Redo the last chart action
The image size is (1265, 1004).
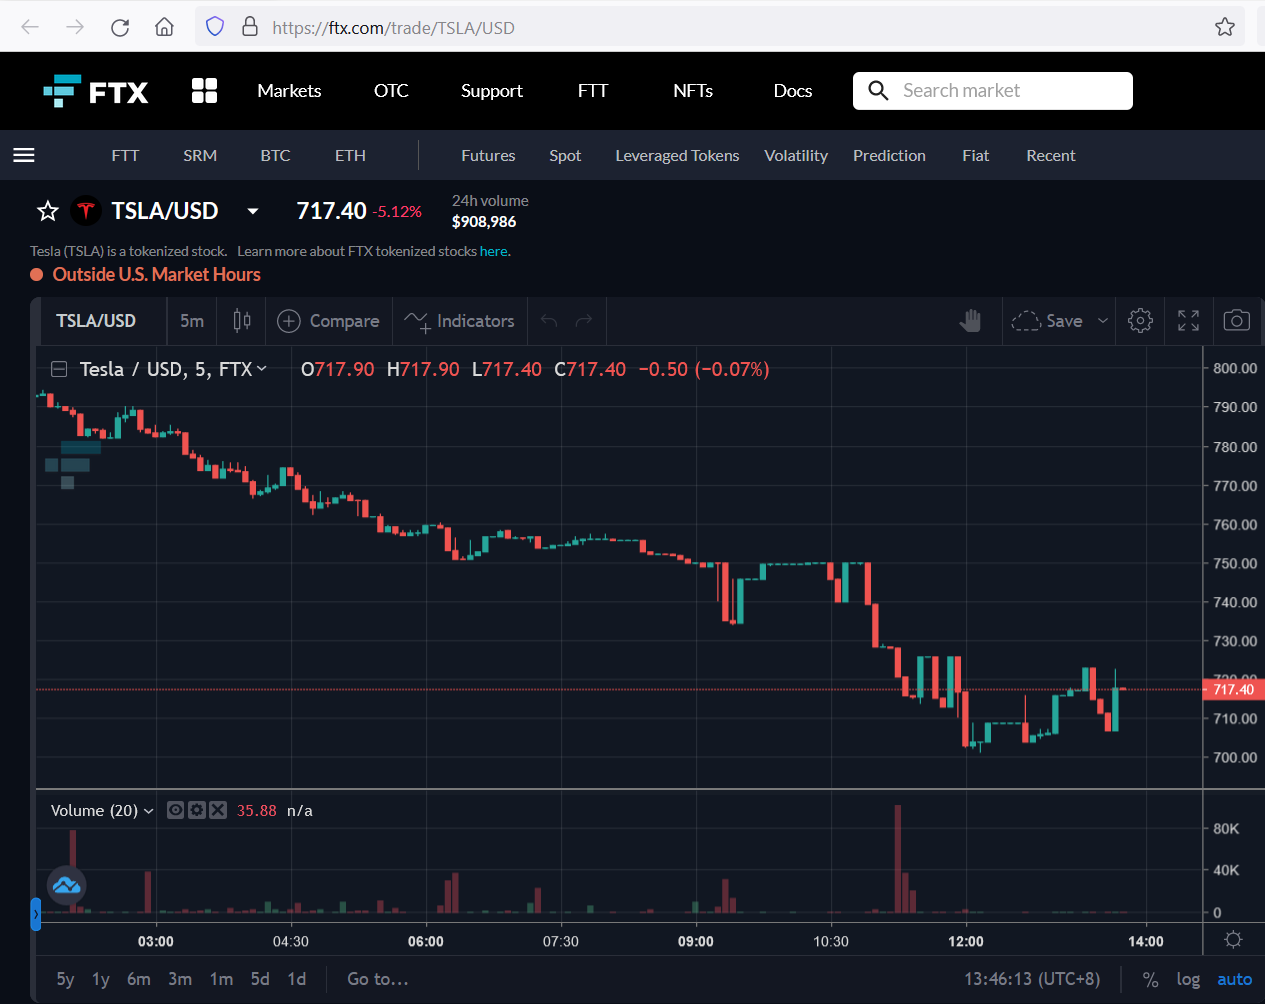click(584, 321)
